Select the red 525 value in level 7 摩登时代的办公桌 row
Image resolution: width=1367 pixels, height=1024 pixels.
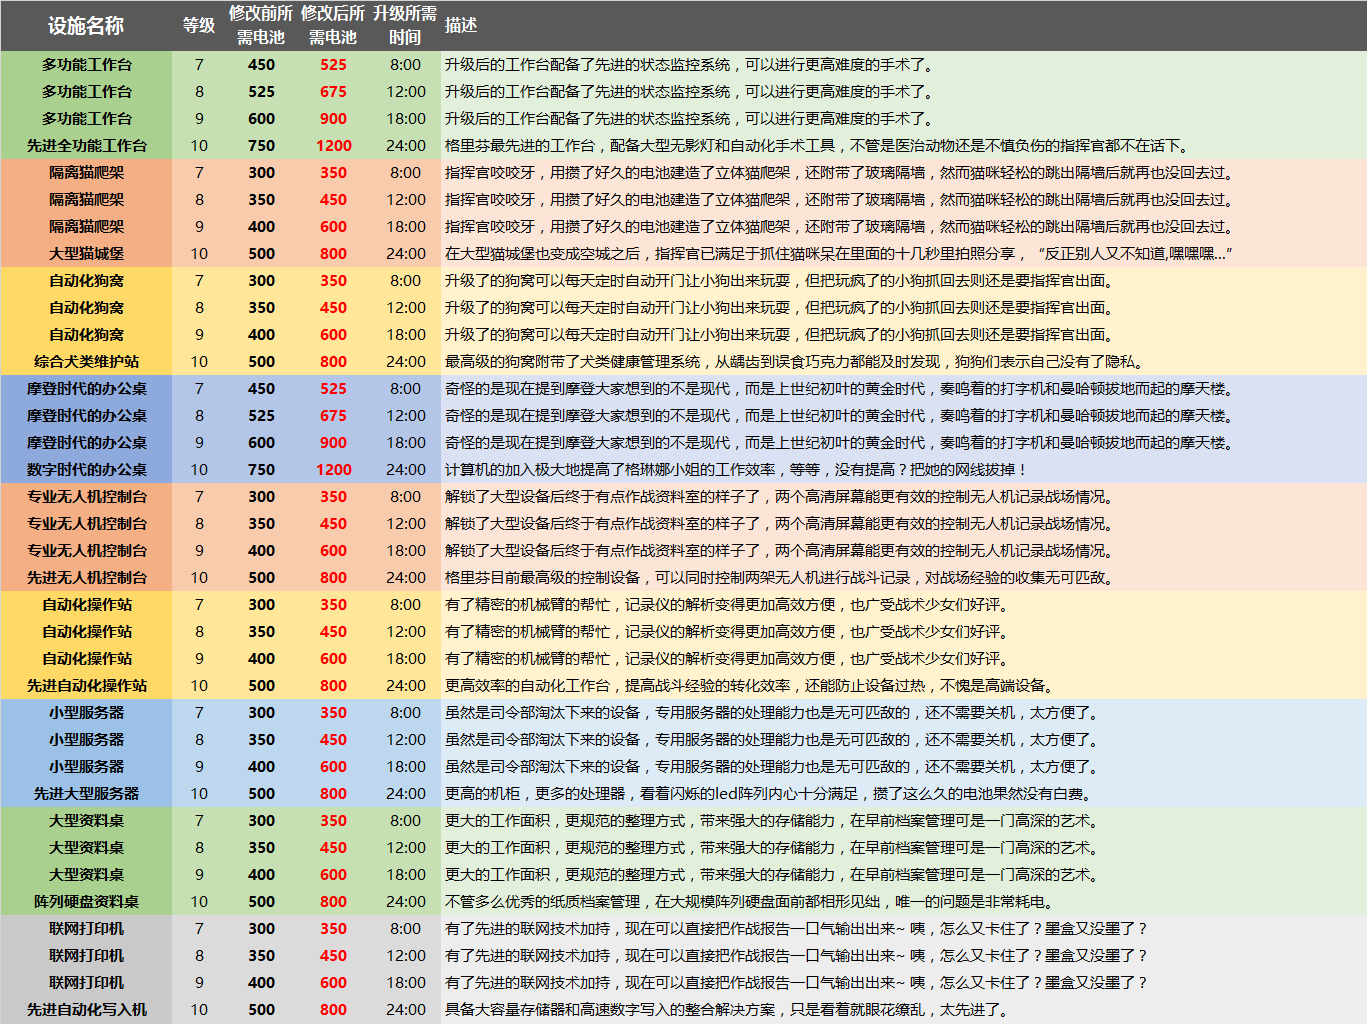click(x=333, y=389)
